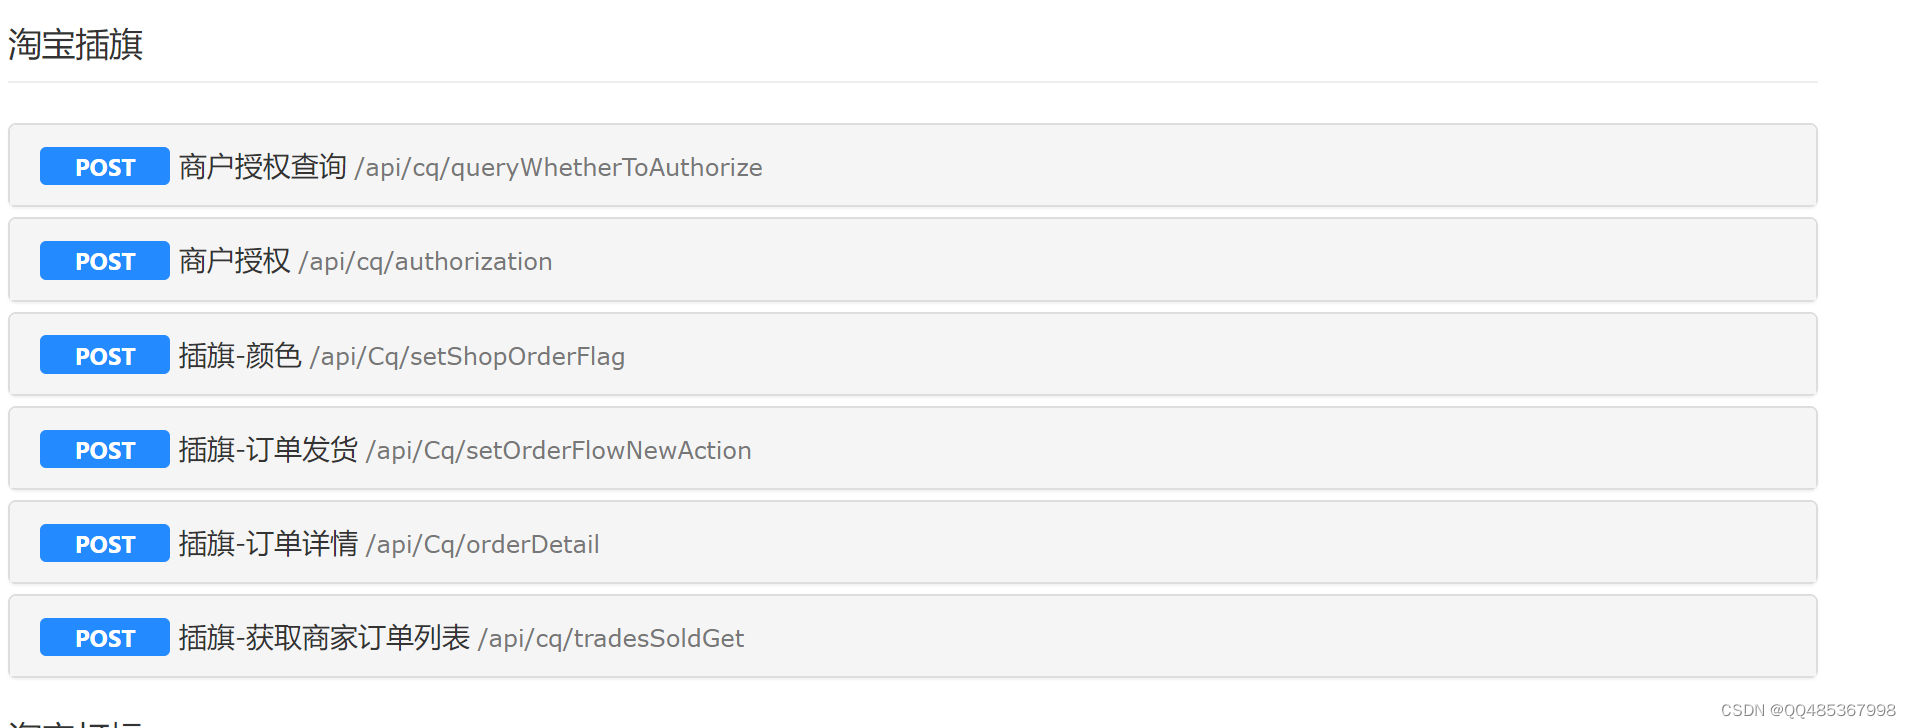Click the CSDN @QQ485367998 watermark
1911x728 pixels.
[1807, 710]
